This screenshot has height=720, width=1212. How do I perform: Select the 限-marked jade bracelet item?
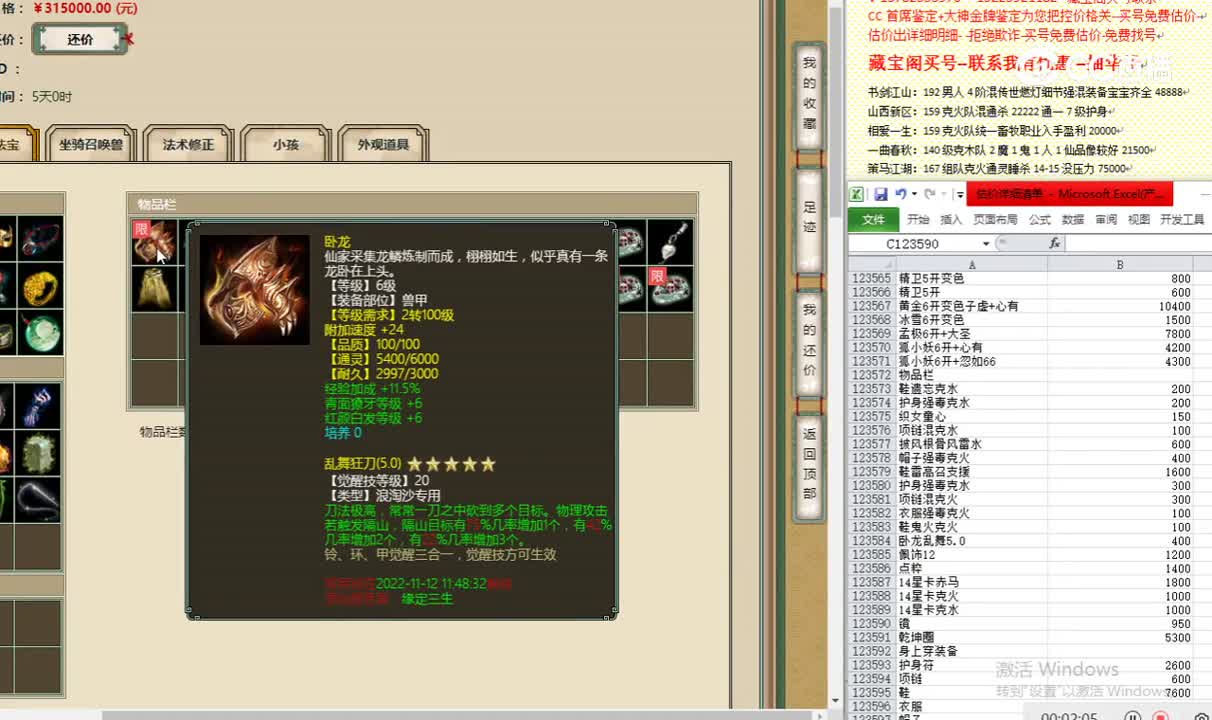[x=671, y=289]
